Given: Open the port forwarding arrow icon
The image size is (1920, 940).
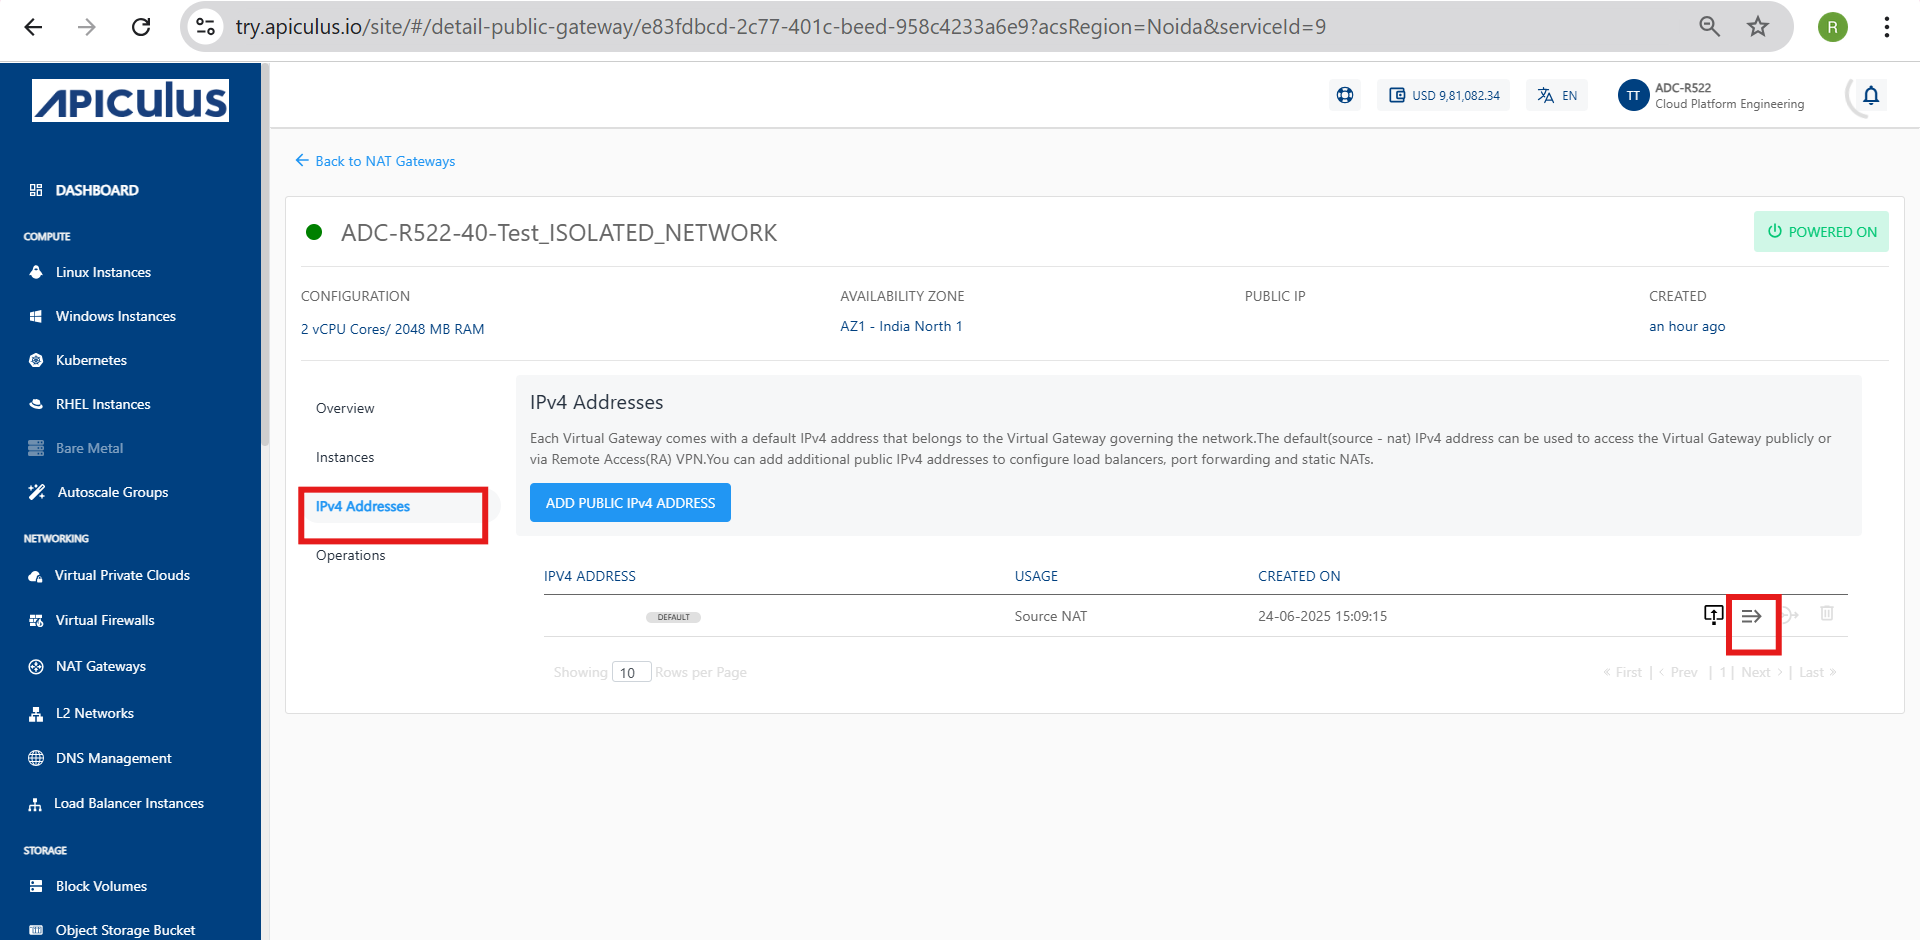Looking at the screenshot, I should pyautogui.click(x=1751, y=616).
